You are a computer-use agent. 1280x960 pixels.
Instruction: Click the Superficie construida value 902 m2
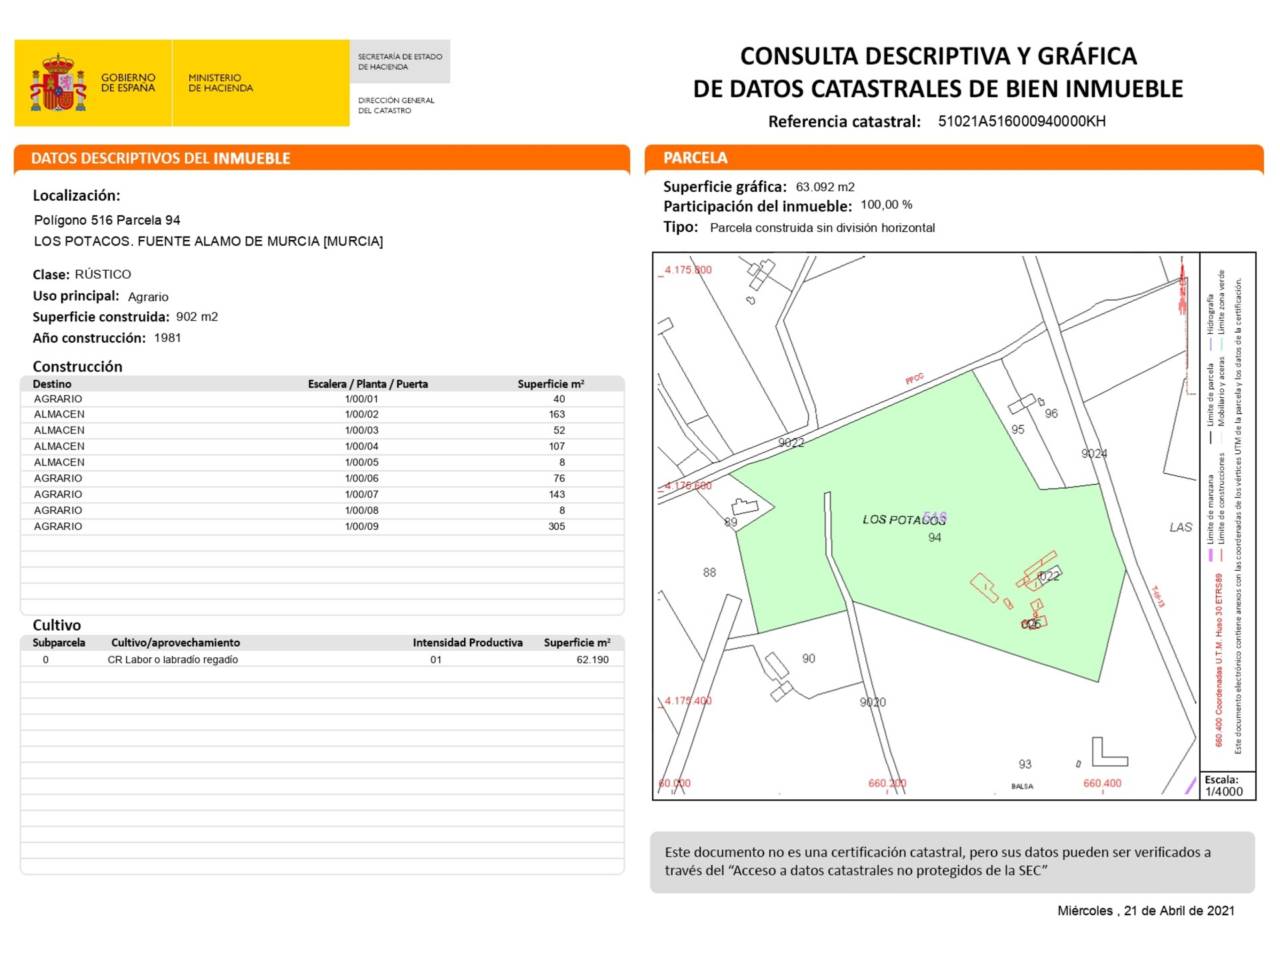point(197,317)
